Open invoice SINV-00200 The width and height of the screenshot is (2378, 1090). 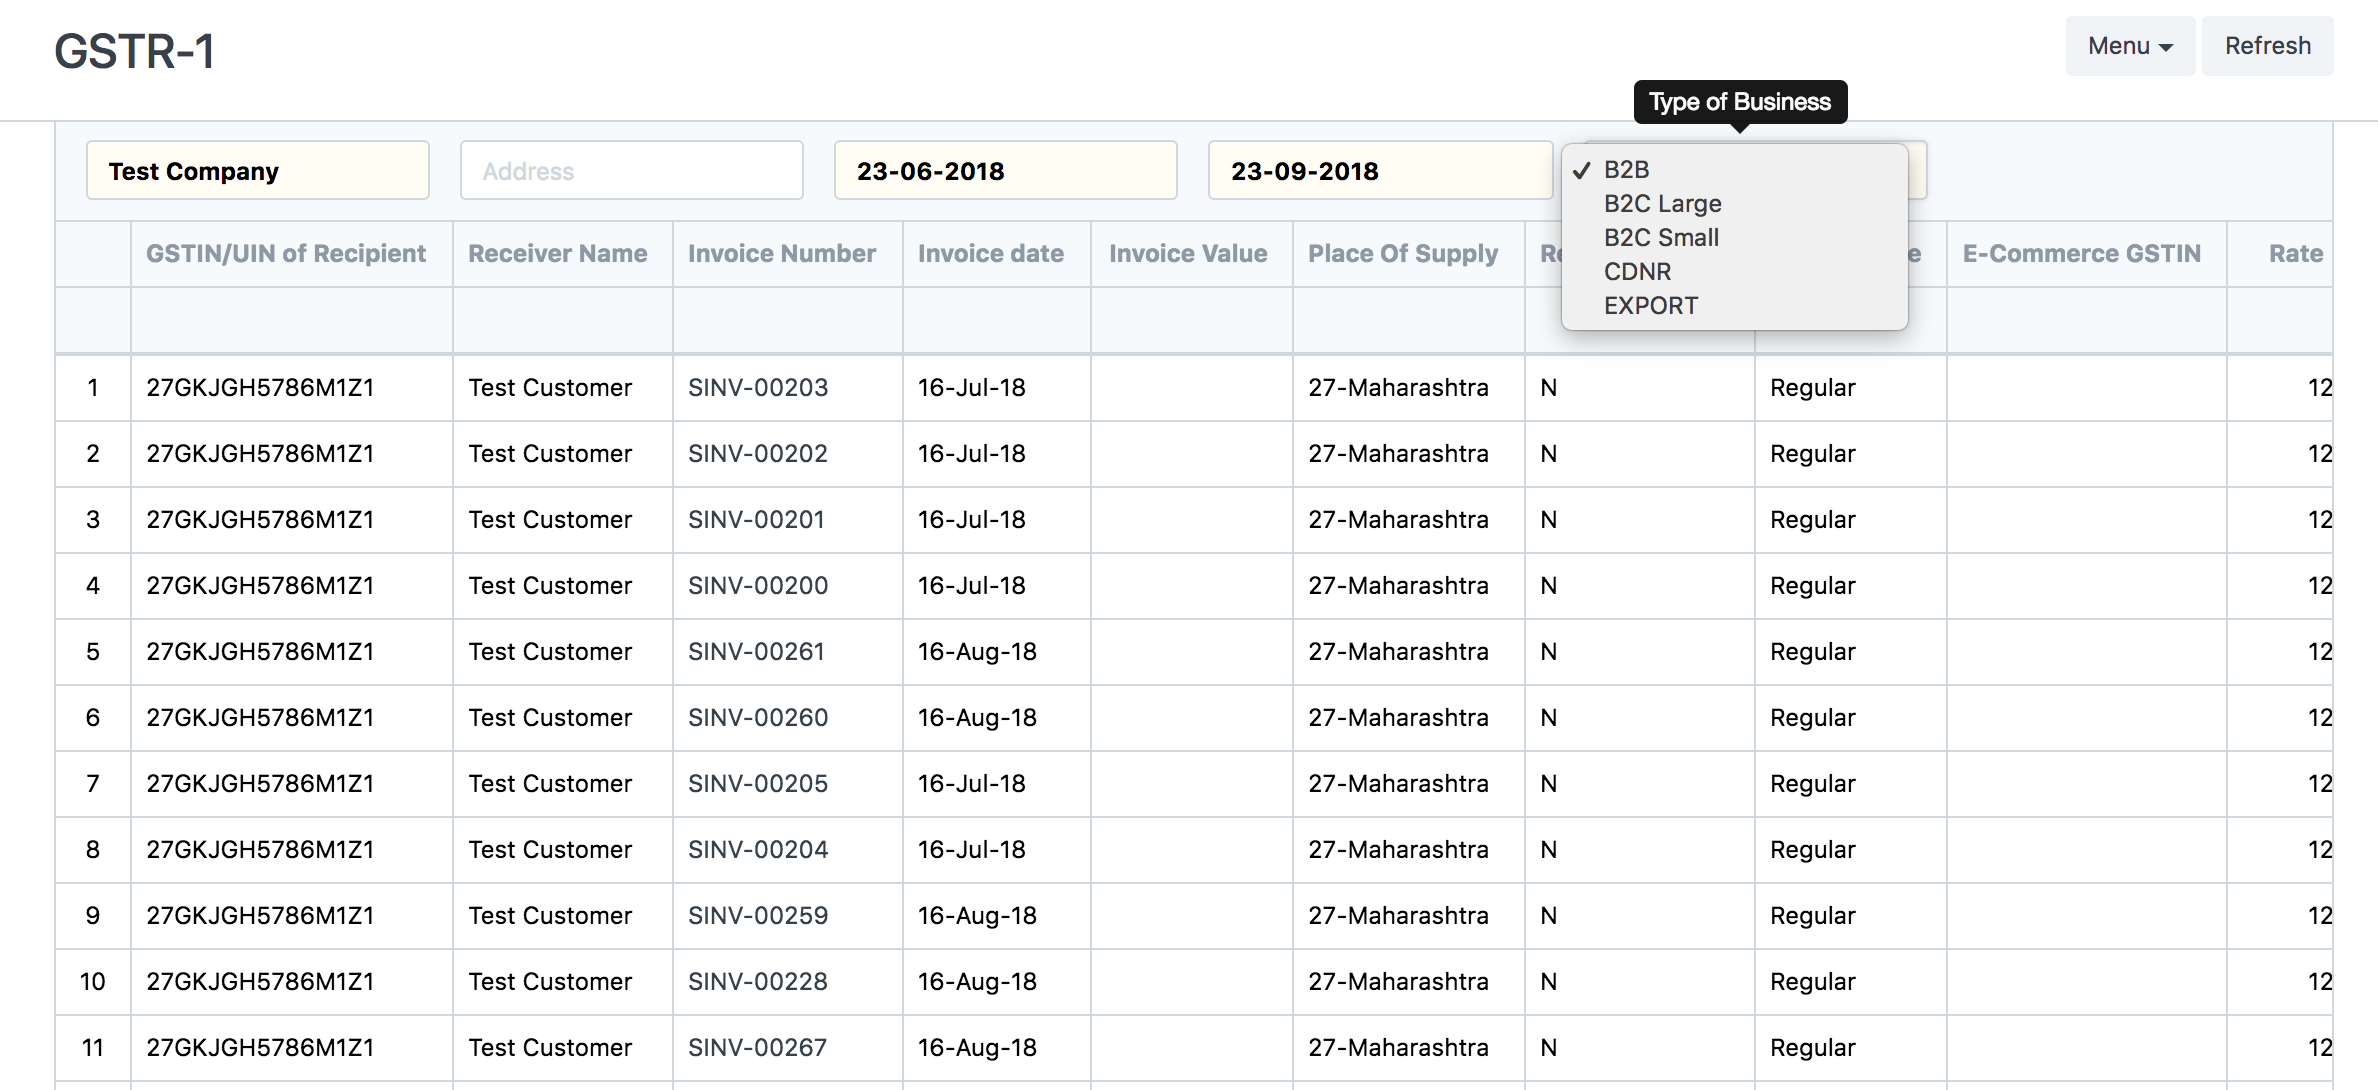click(758, 586)
